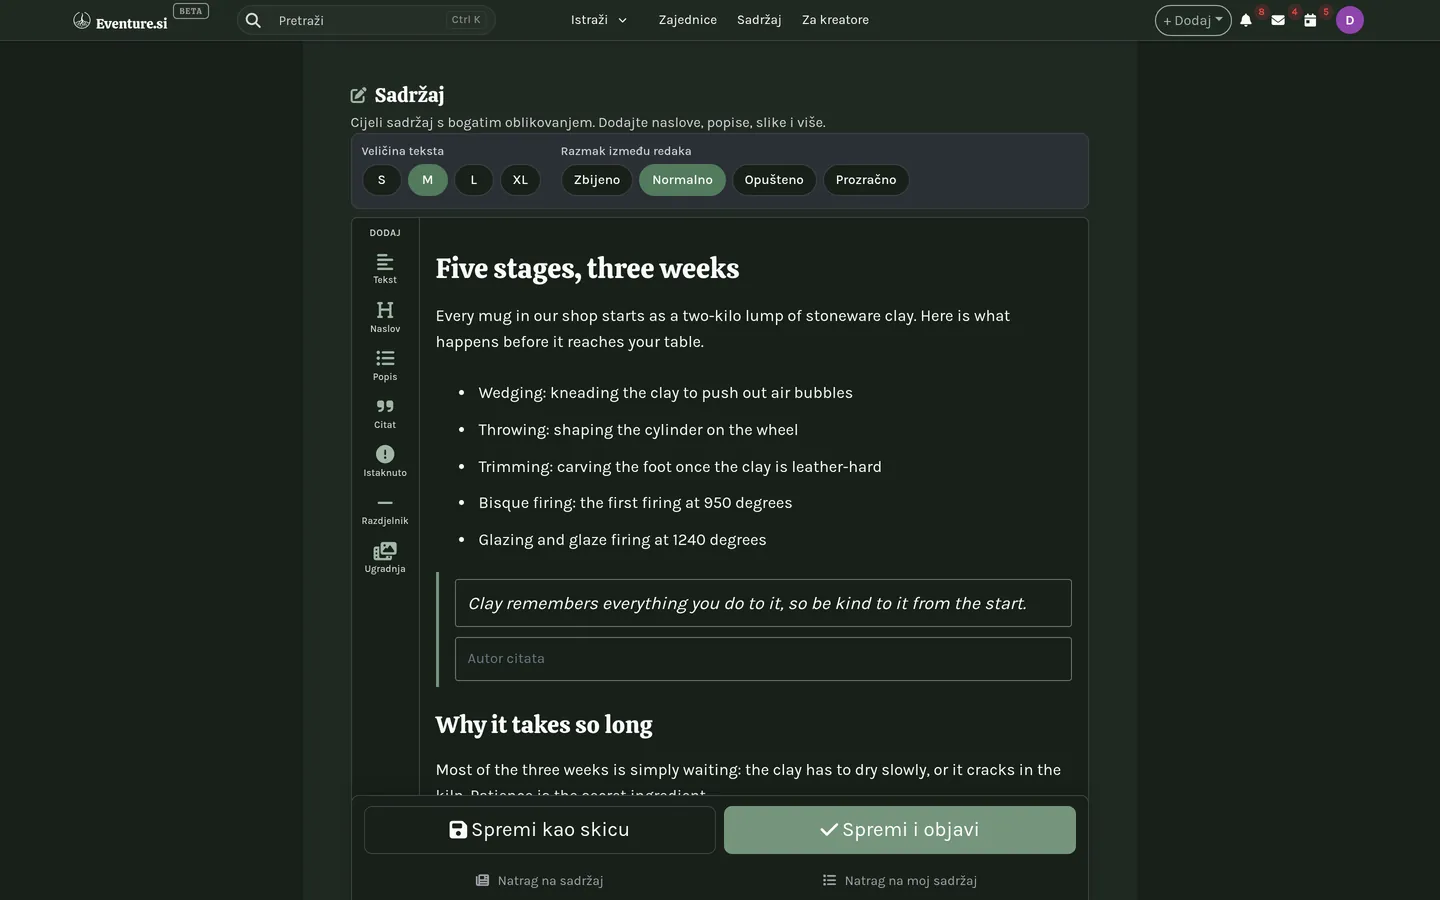Image resolution: width=1440 pixels, height=900 pixels.
Task: Add an Ugradnja embed block
Action: click(x=385, y=556)
